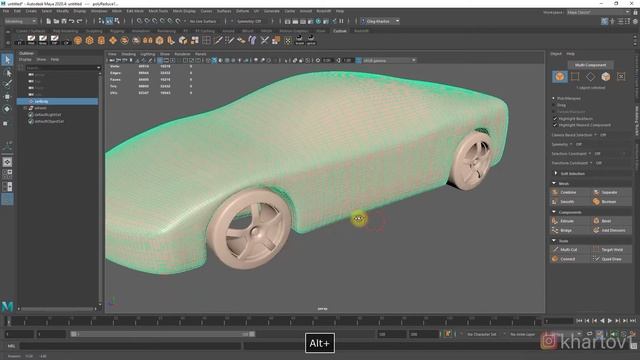Click the Outliner horizontal scrollbar

[57, 309]
